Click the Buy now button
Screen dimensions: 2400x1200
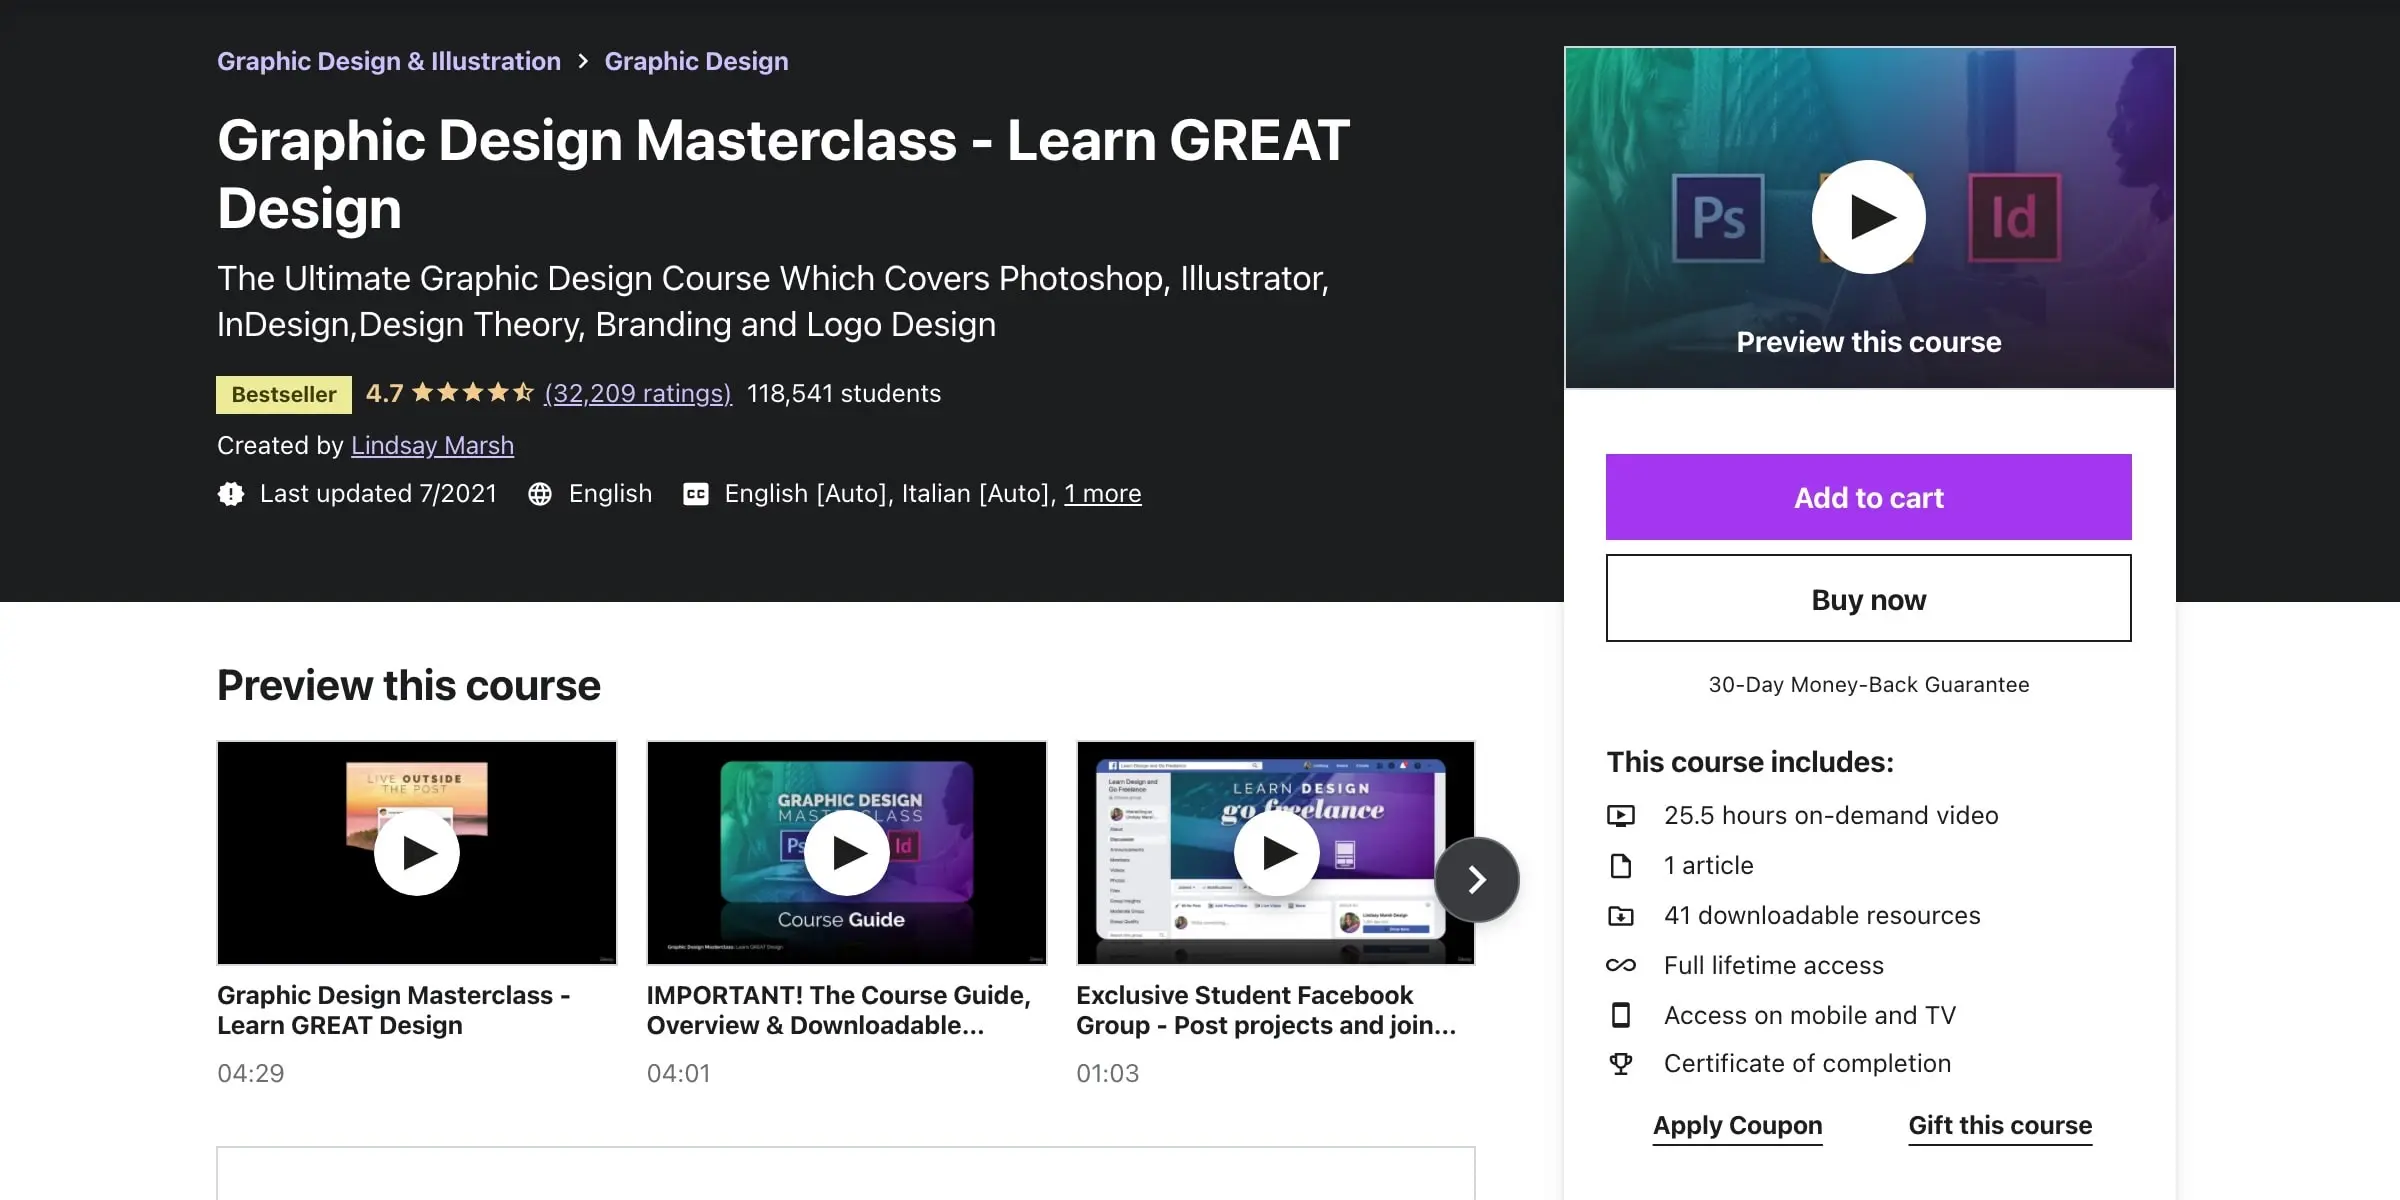point(1868,598)
